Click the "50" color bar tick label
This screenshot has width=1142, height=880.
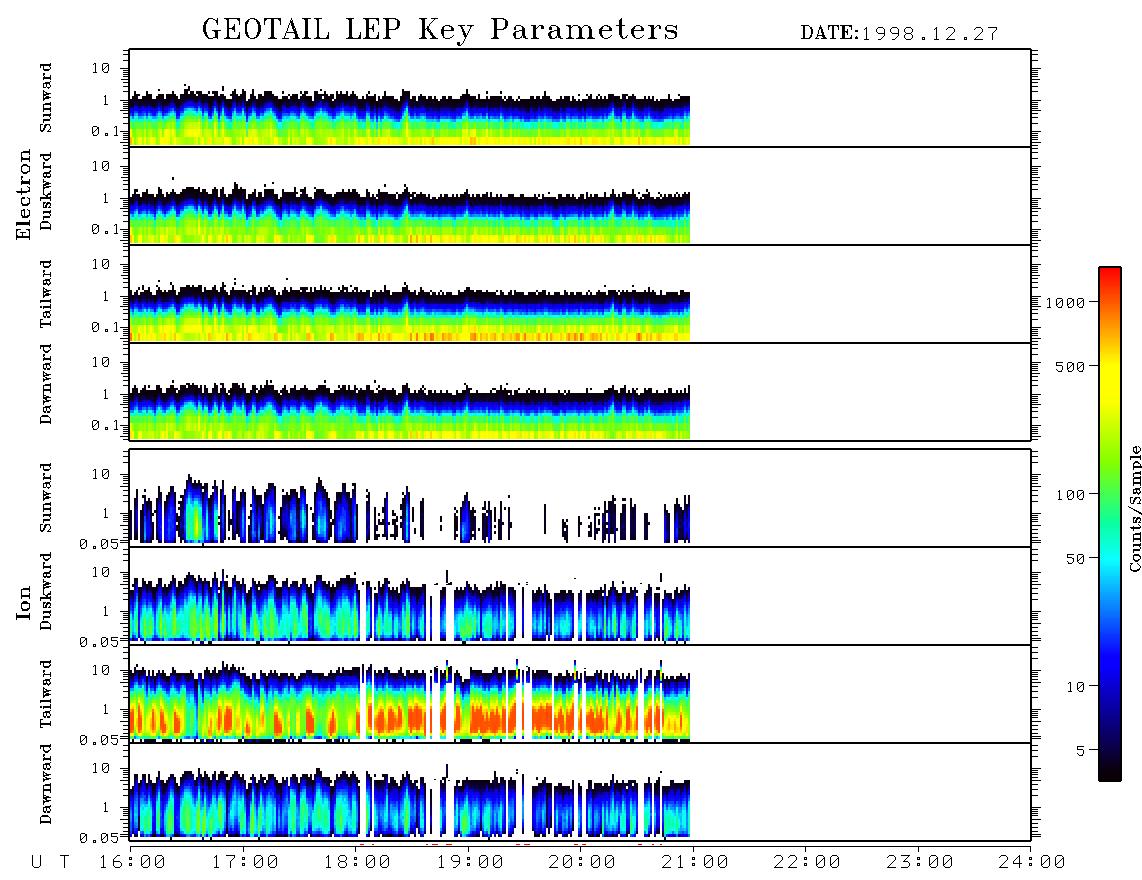pos(1075,559)
